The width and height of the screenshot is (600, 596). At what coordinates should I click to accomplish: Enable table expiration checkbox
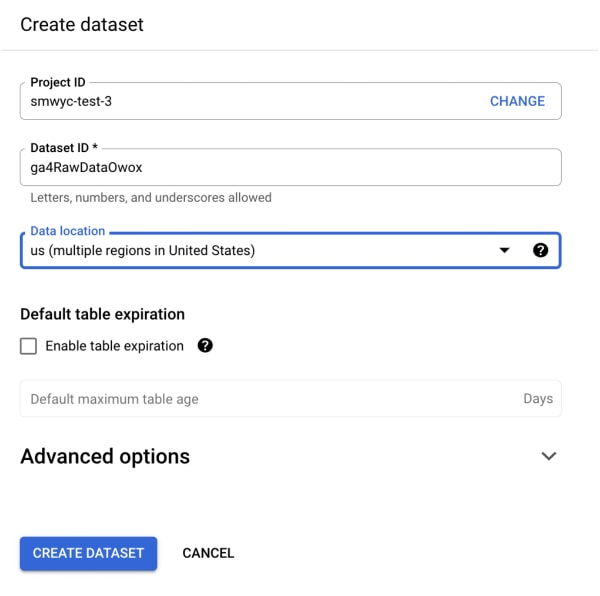29,346
